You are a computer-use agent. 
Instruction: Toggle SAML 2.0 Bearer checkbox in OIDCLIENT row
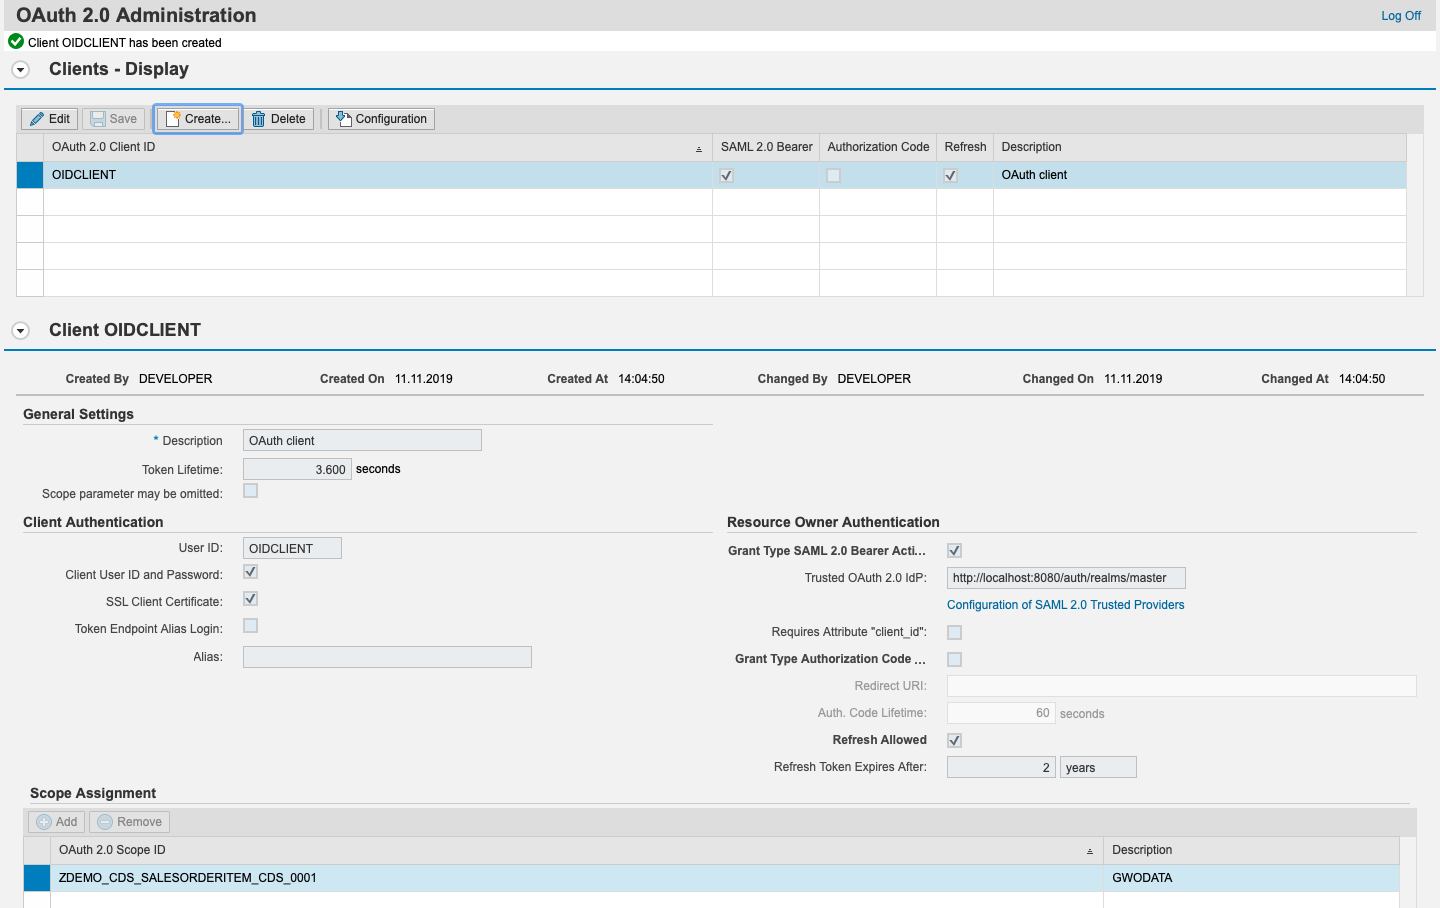point(727,176)
